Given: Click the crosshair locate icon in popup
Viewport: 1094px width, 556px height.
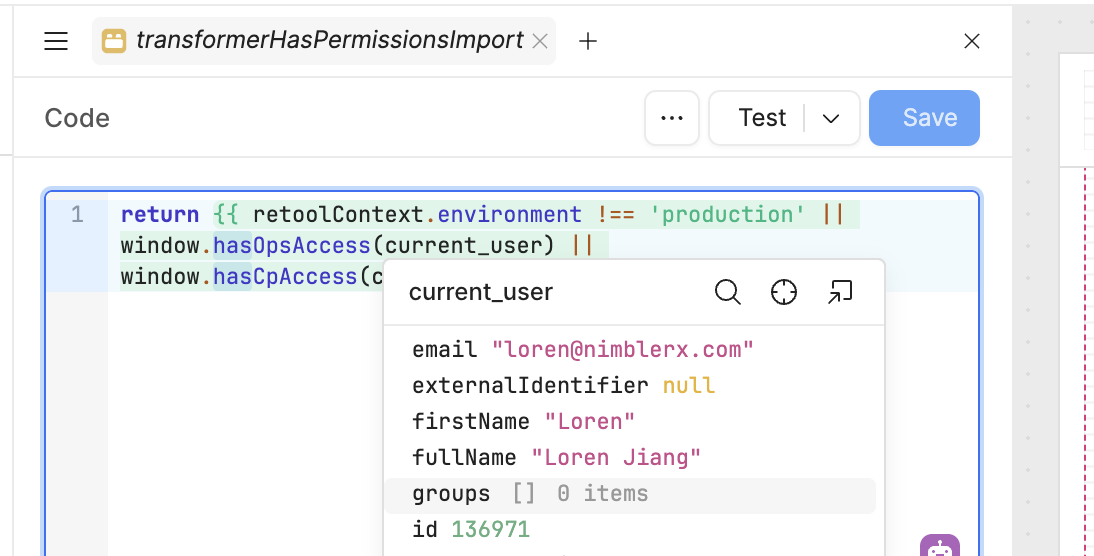Looking at the screenshot, I should click(x=784, y=292).
